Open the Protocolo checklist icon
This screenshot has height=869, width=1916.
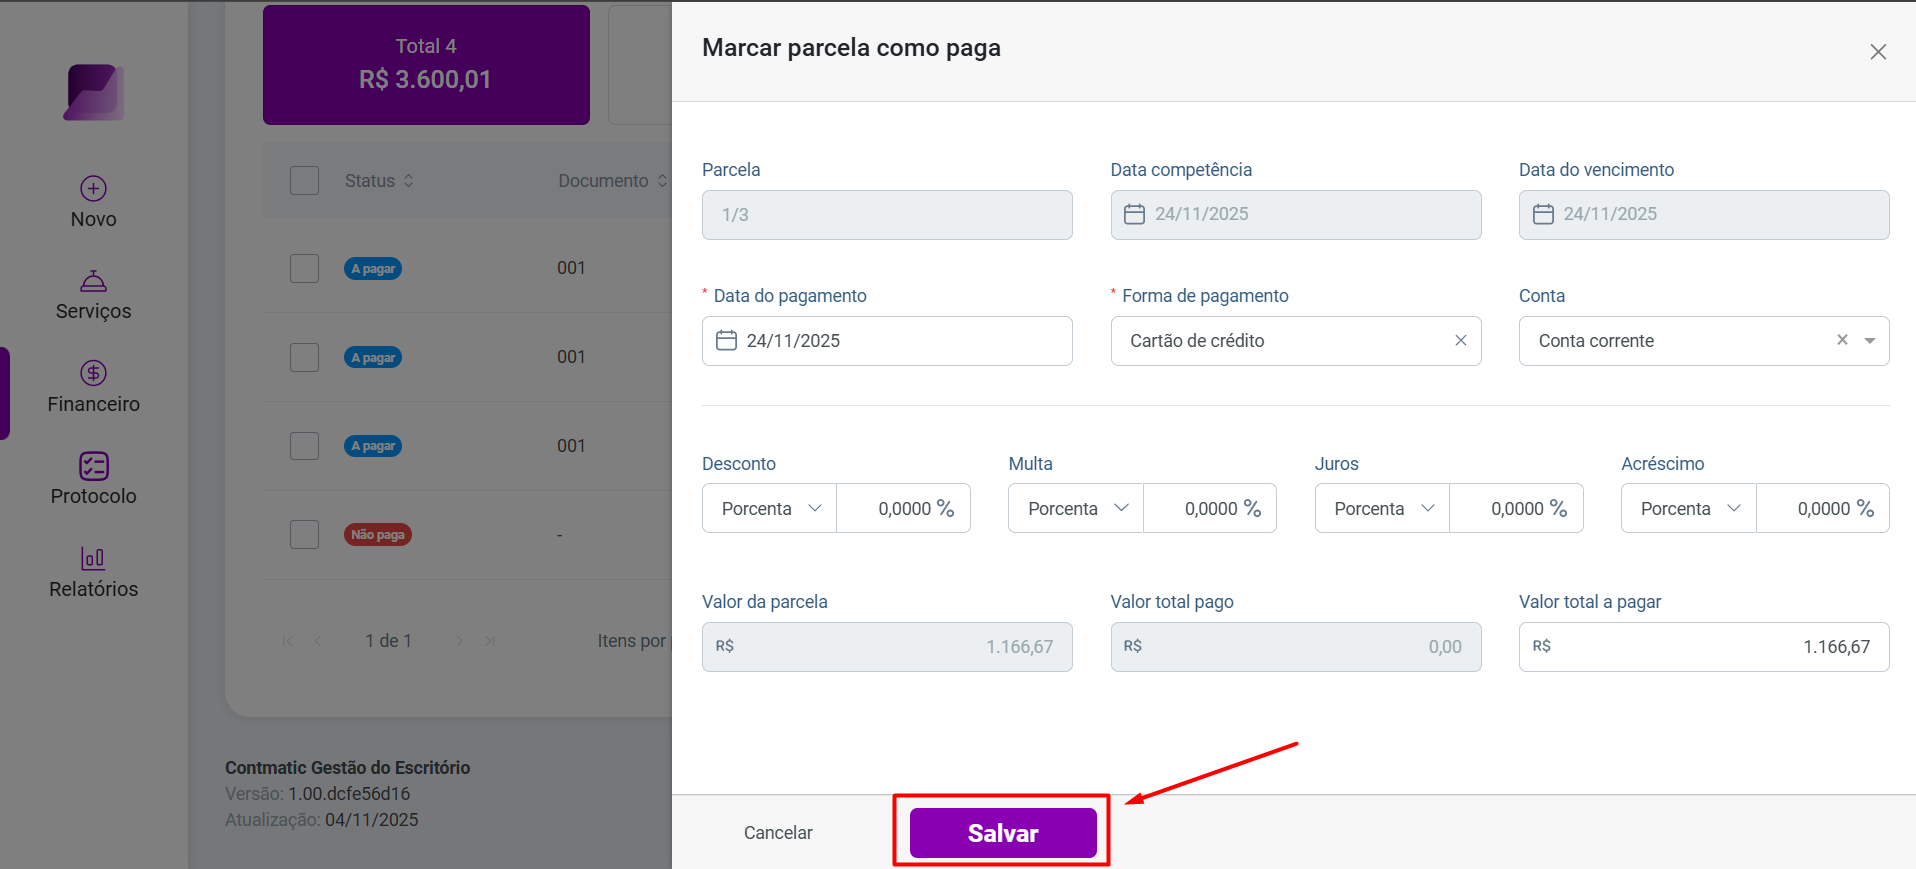coord(93,466)
